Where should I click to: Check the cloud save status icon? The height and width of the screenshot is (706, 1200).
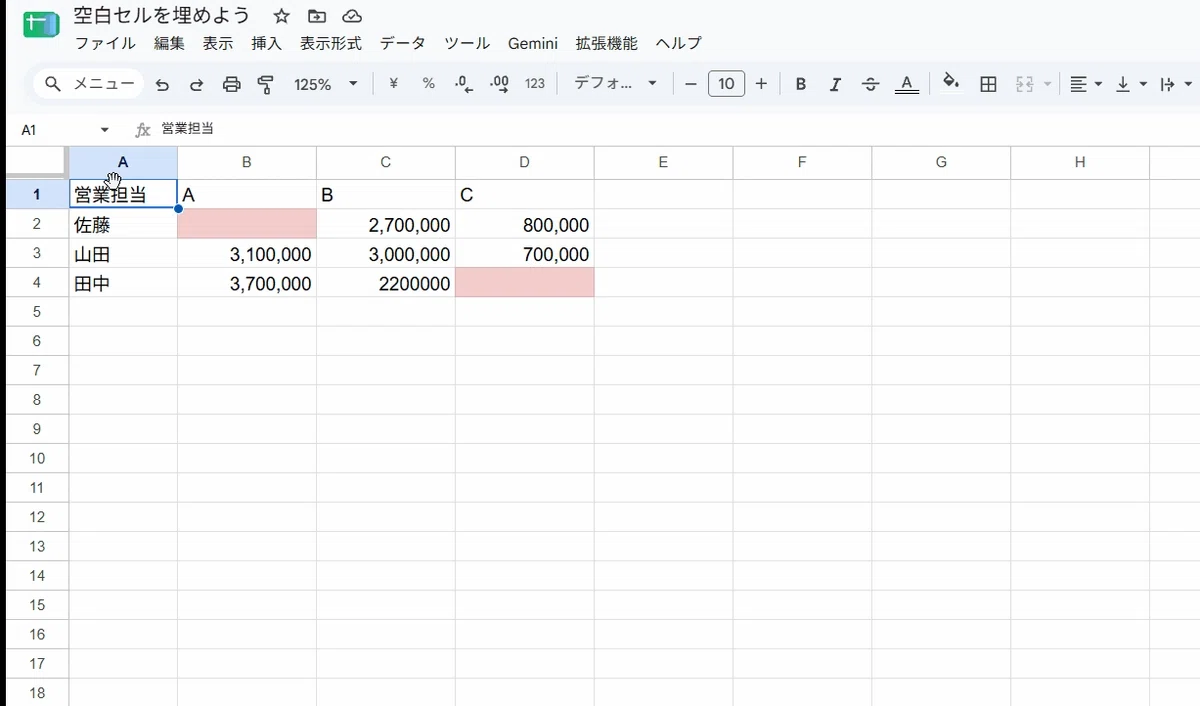click(352, 16)
